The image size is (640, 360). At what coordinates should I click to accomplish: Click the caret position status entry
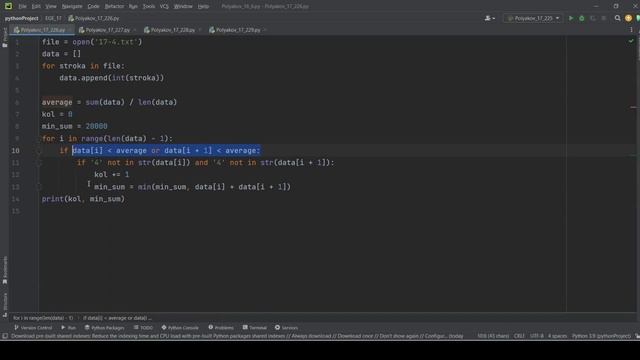coord(493,336)
